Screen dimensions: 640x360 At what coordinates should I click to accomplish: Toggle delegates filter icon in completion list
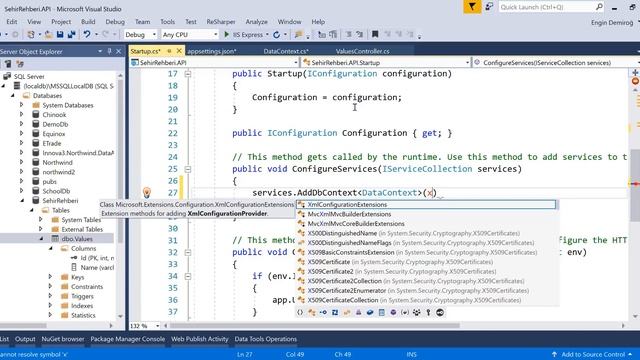click(x=358, y=312)
